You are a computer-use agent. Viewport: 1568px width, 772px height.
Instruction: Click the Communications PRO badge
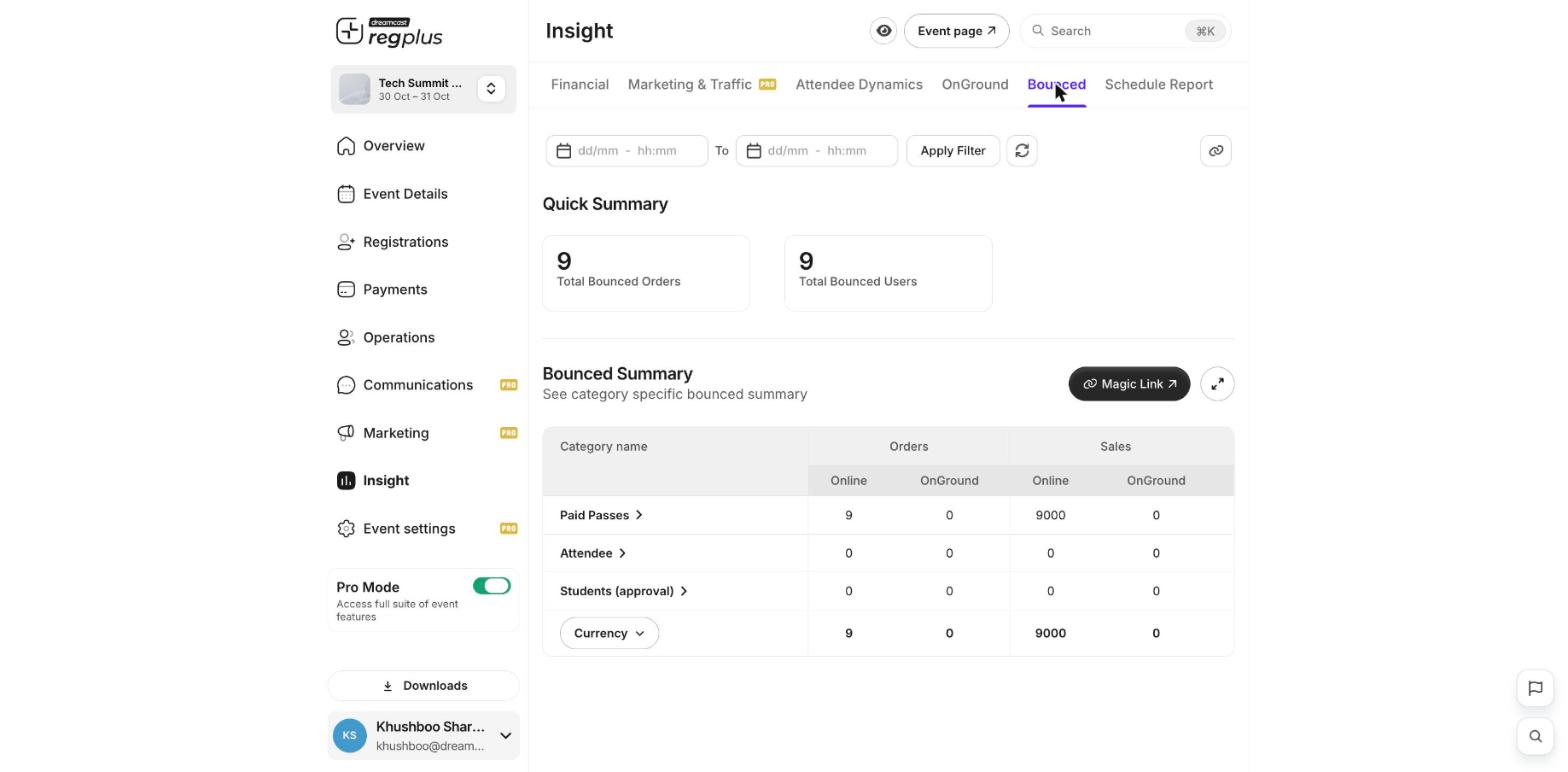tap(509, 385)
